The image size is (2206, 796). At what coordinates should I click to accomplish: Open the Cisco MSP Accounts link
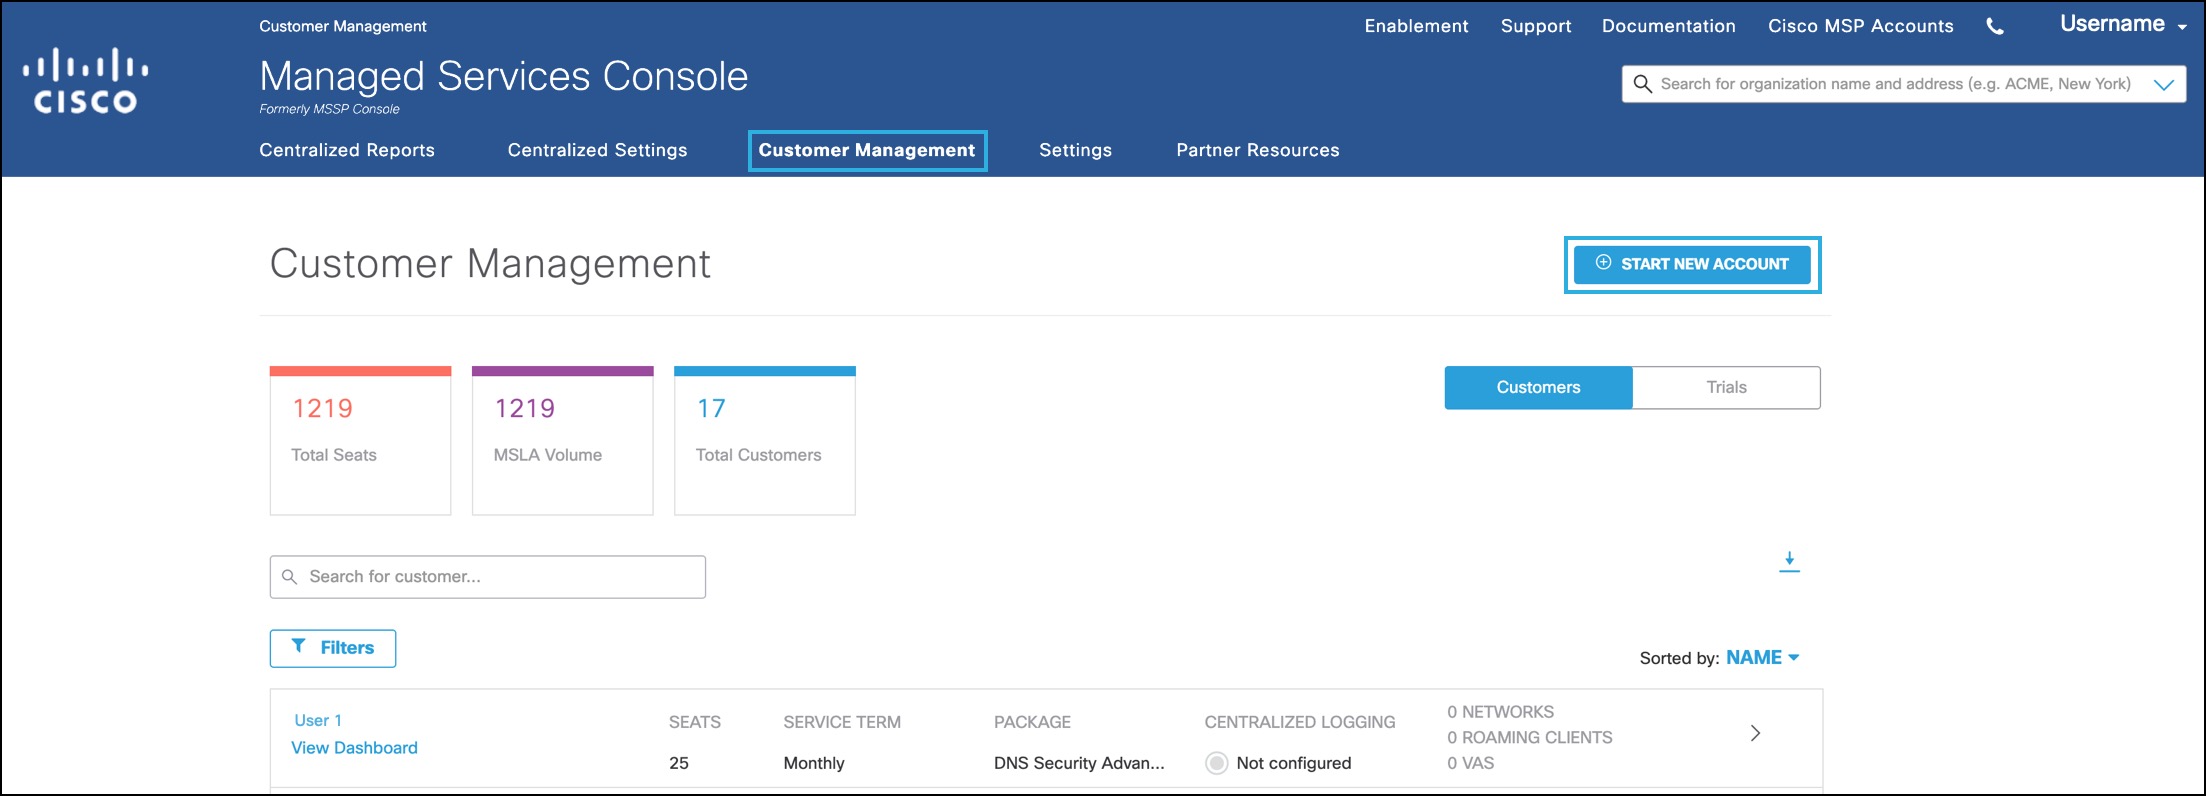click(1860, 26)
